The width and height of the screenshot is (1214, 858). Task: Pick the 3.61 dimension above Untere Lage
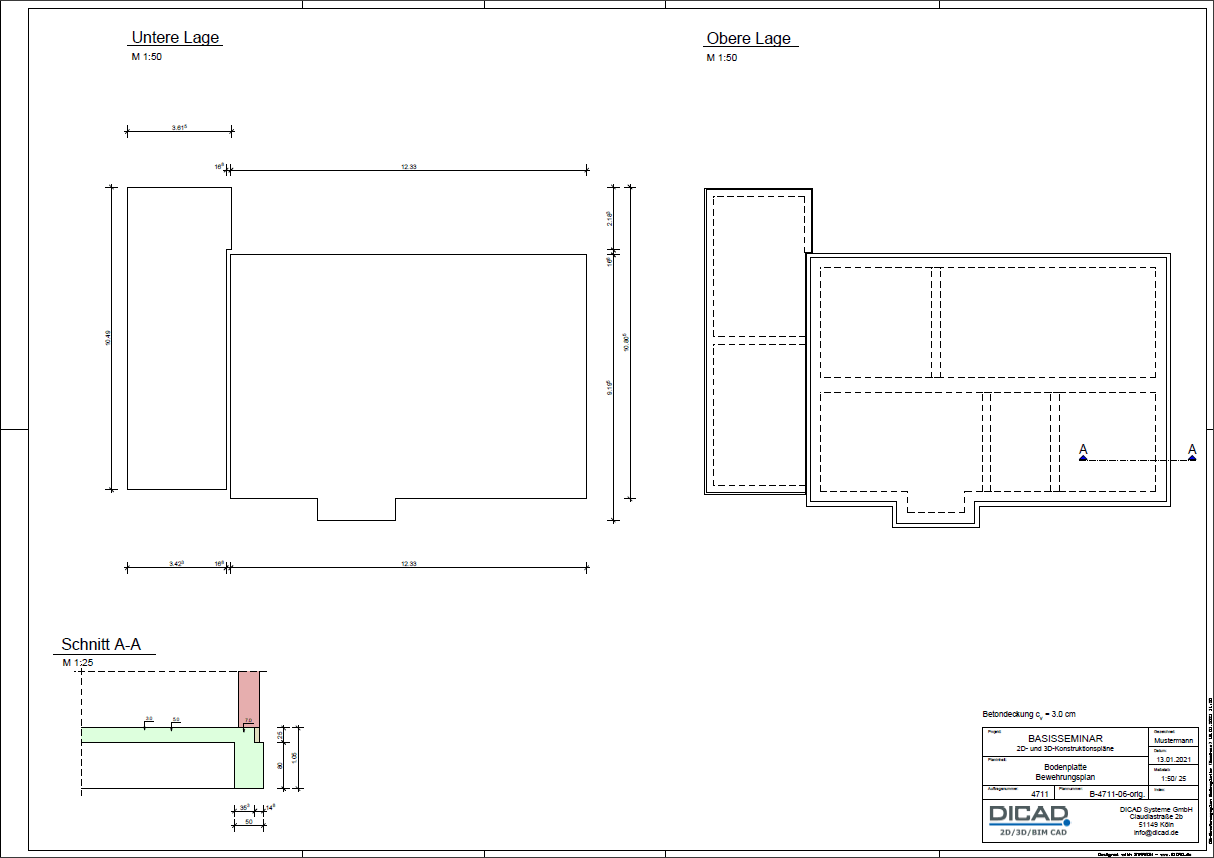click(179, 127)
